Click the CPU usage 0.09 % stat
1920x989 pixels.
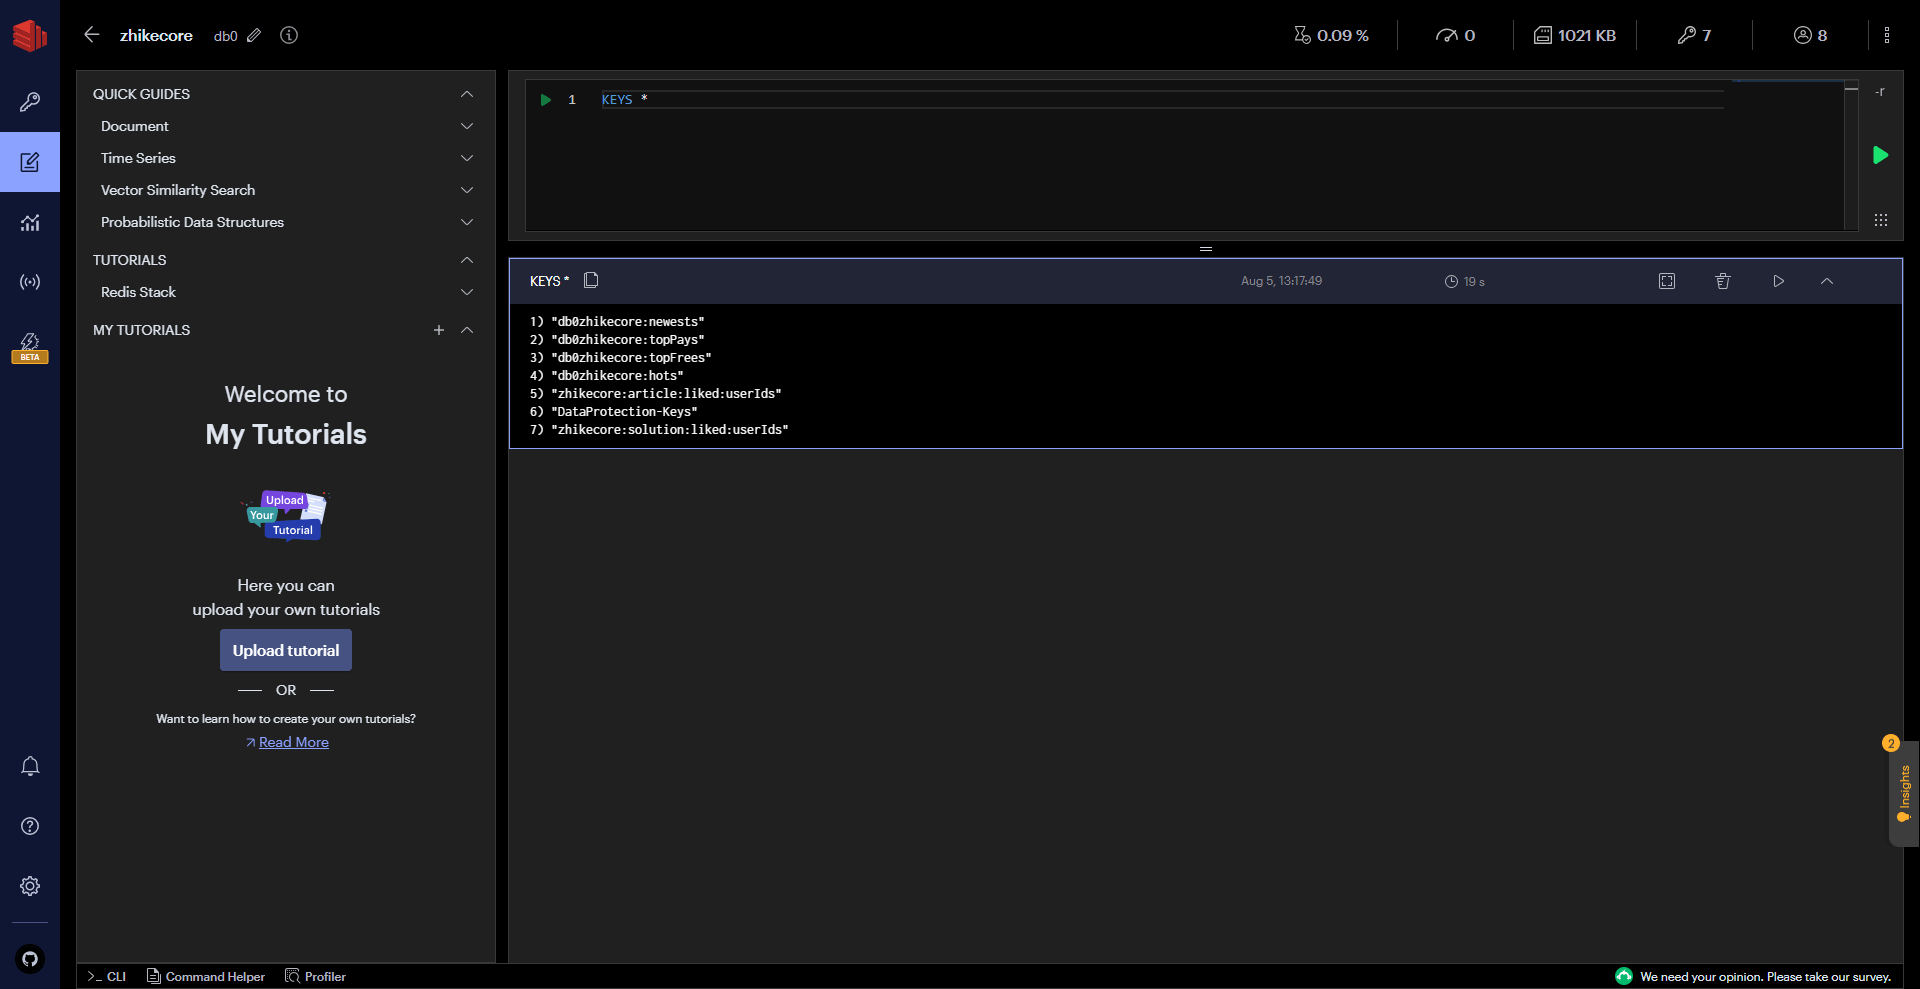click(1331, 35)
